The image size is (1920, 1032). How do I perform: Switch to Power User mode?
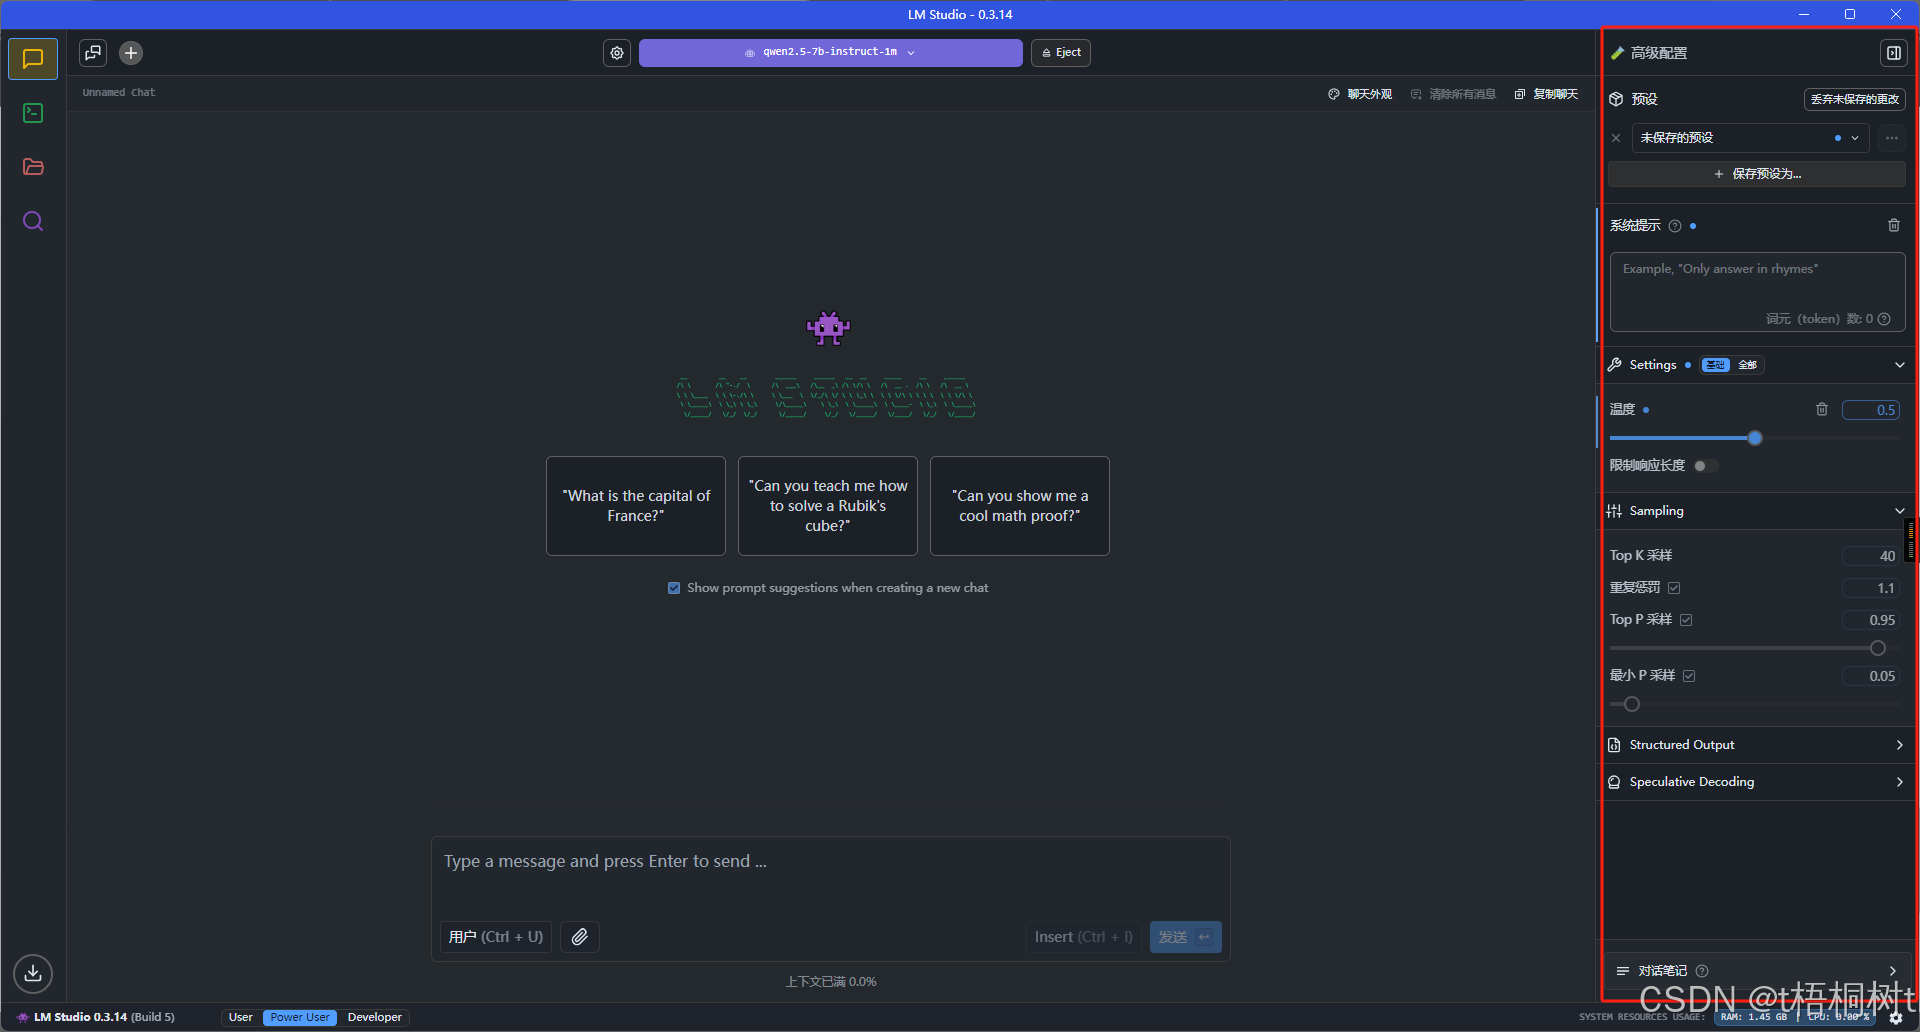click(x=300, y=1017)
